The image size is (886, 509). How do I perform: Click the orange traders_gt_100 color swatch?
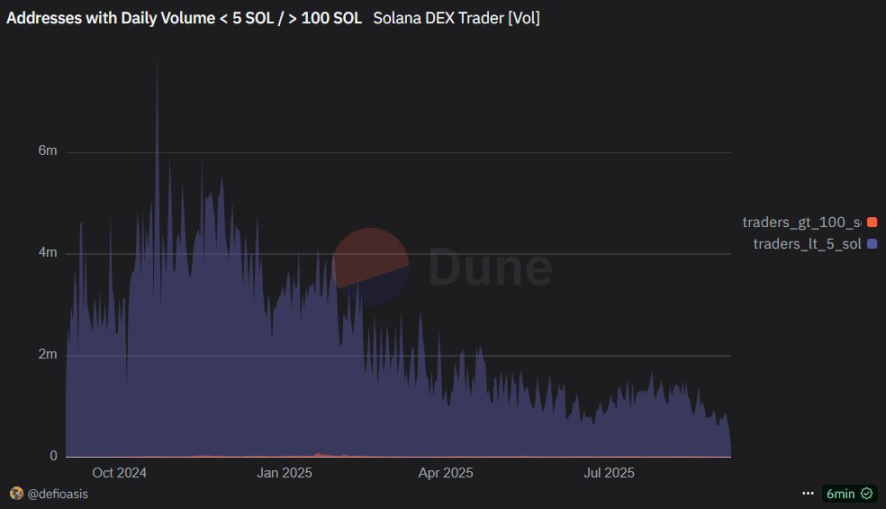[872, 222]
